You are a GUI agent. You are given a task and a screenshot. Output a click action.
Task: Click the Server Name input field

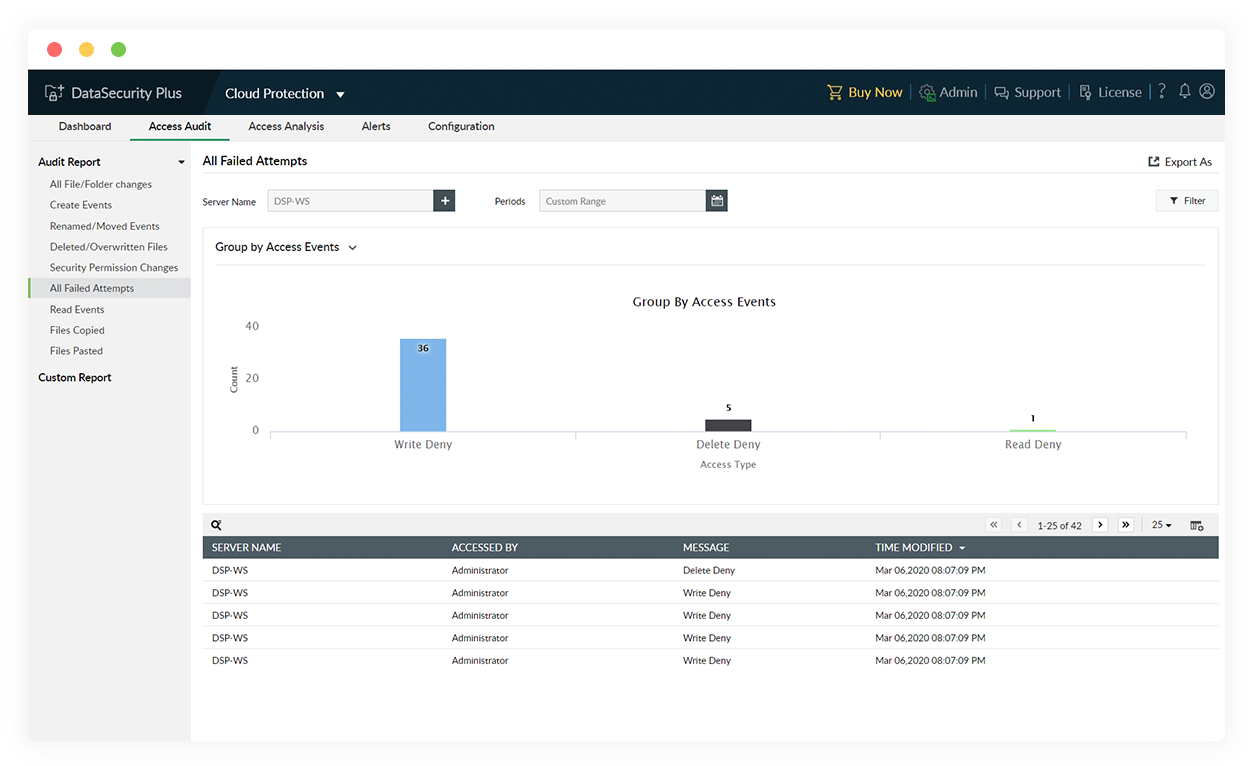(x=350, y=201)
